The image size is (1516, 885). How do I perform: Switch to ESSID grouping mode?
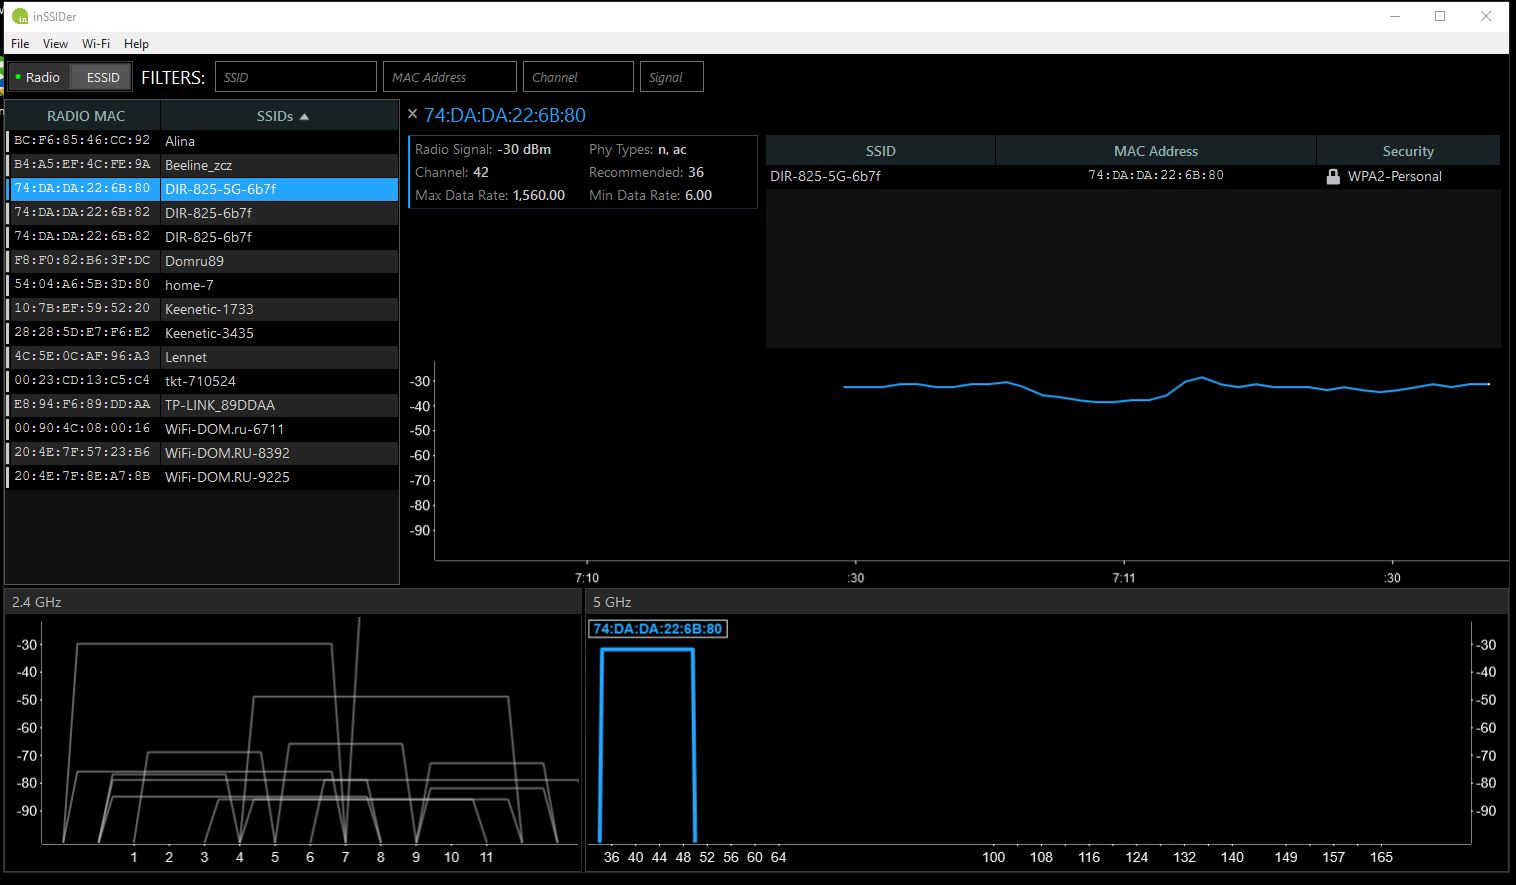103,77
